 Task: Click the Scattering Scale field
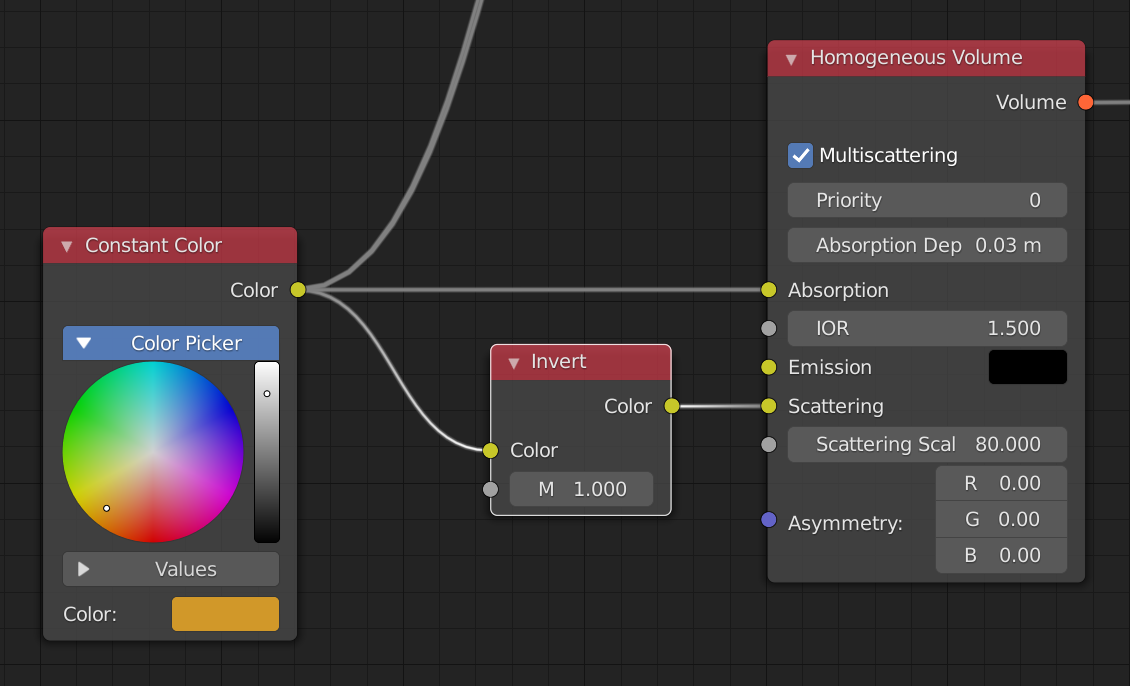[x=927, y=444]
